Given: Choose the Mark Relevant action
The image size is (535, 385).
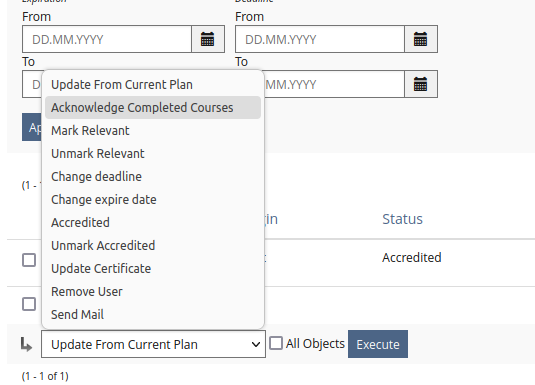Looking at the screenshot, I should (x=153, y=130).
